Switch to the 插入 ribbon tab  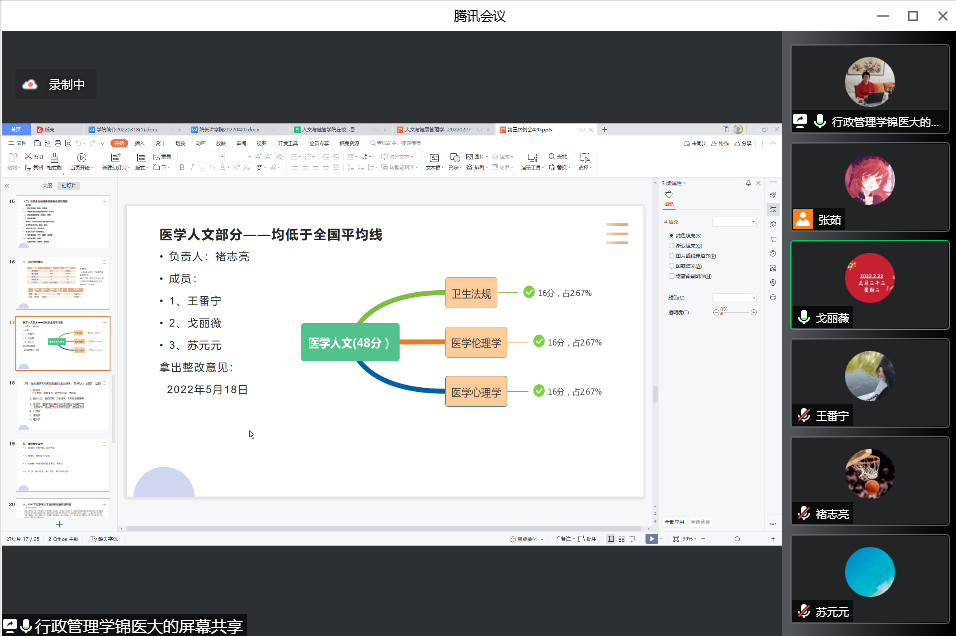pos(139,143)
